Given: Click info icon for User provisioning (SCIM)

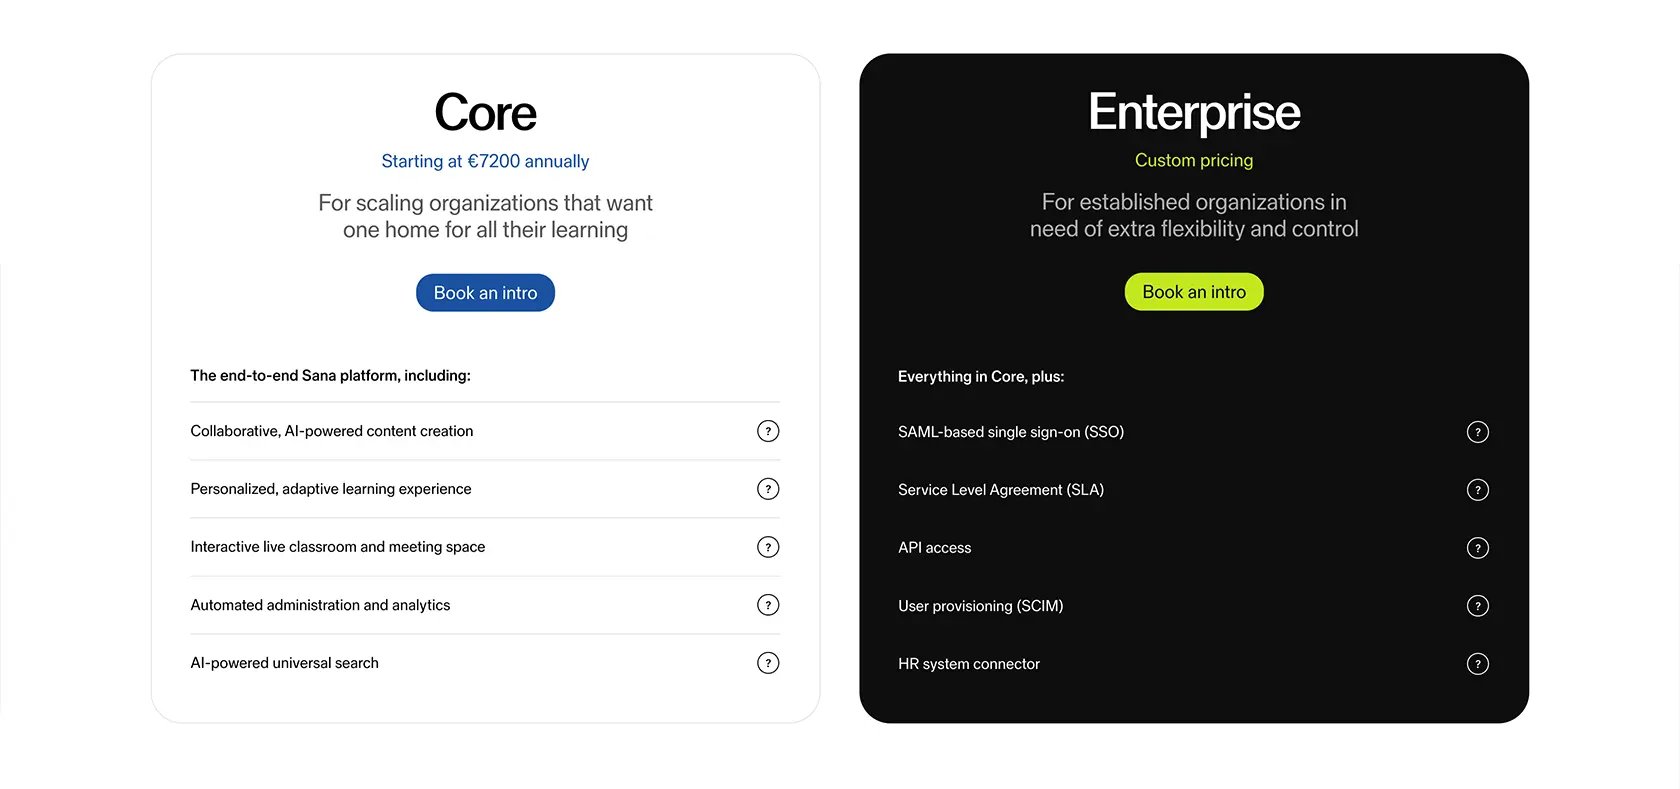Looking at the screenshot, I should click(1478, 606).
